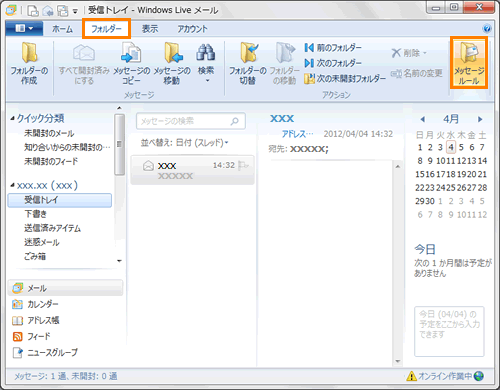Open the Newsgroups (ニュースグループ) pane

coord(45,352)
